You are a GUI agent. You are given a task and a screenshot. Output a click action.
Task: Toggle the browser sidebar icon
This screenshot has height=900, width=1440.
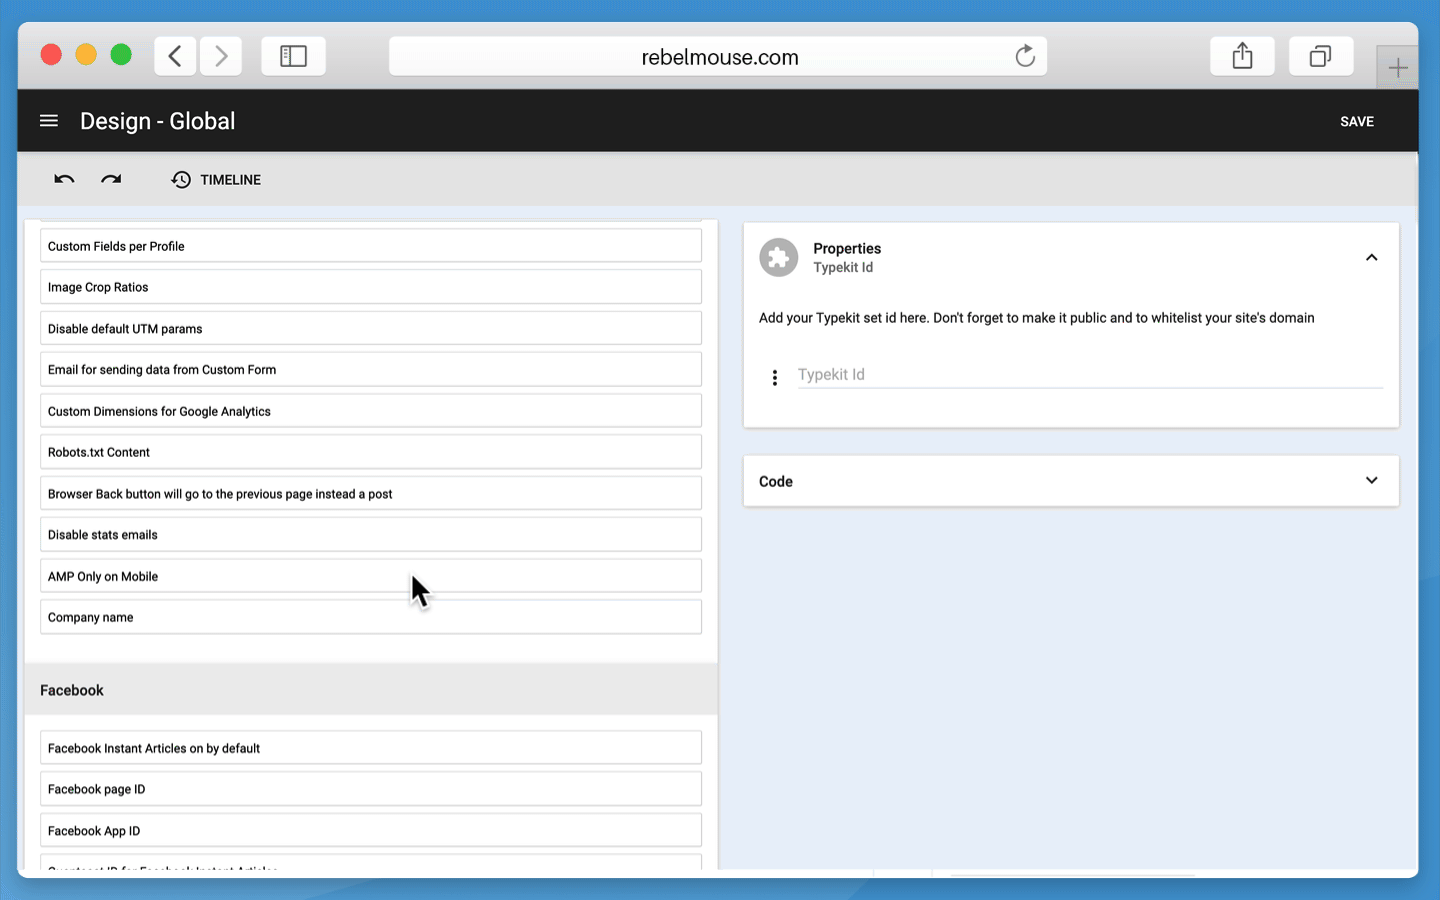click(293, 57)
